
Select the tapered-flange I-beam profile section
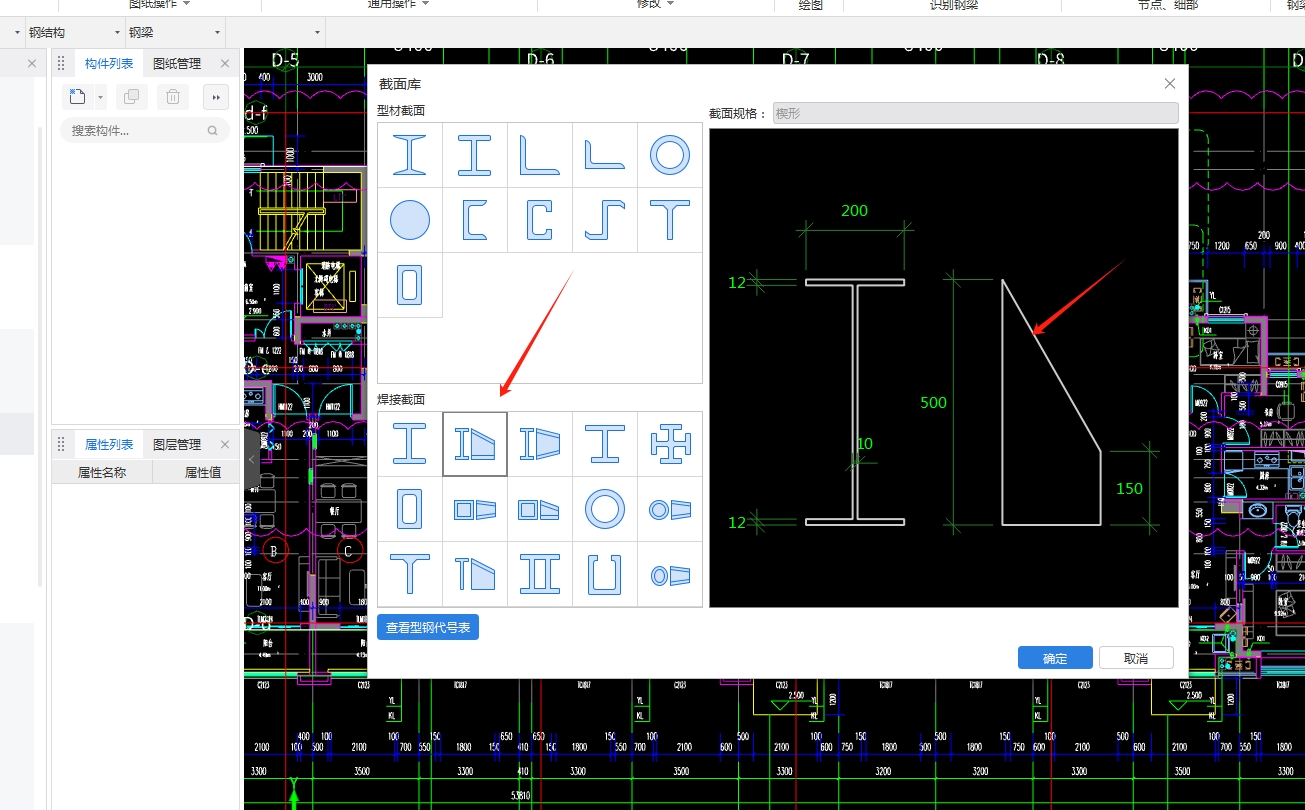pyautogui.click(x=410, y=155)
